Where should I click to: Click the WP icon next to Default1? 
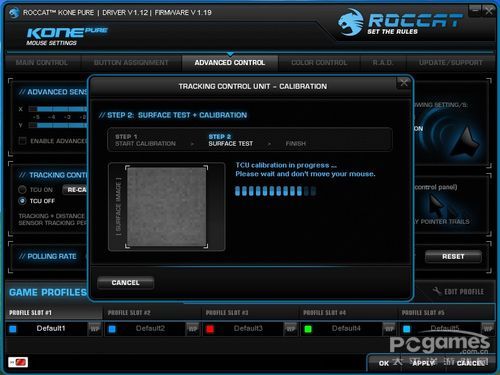click(x=95, y=329)
